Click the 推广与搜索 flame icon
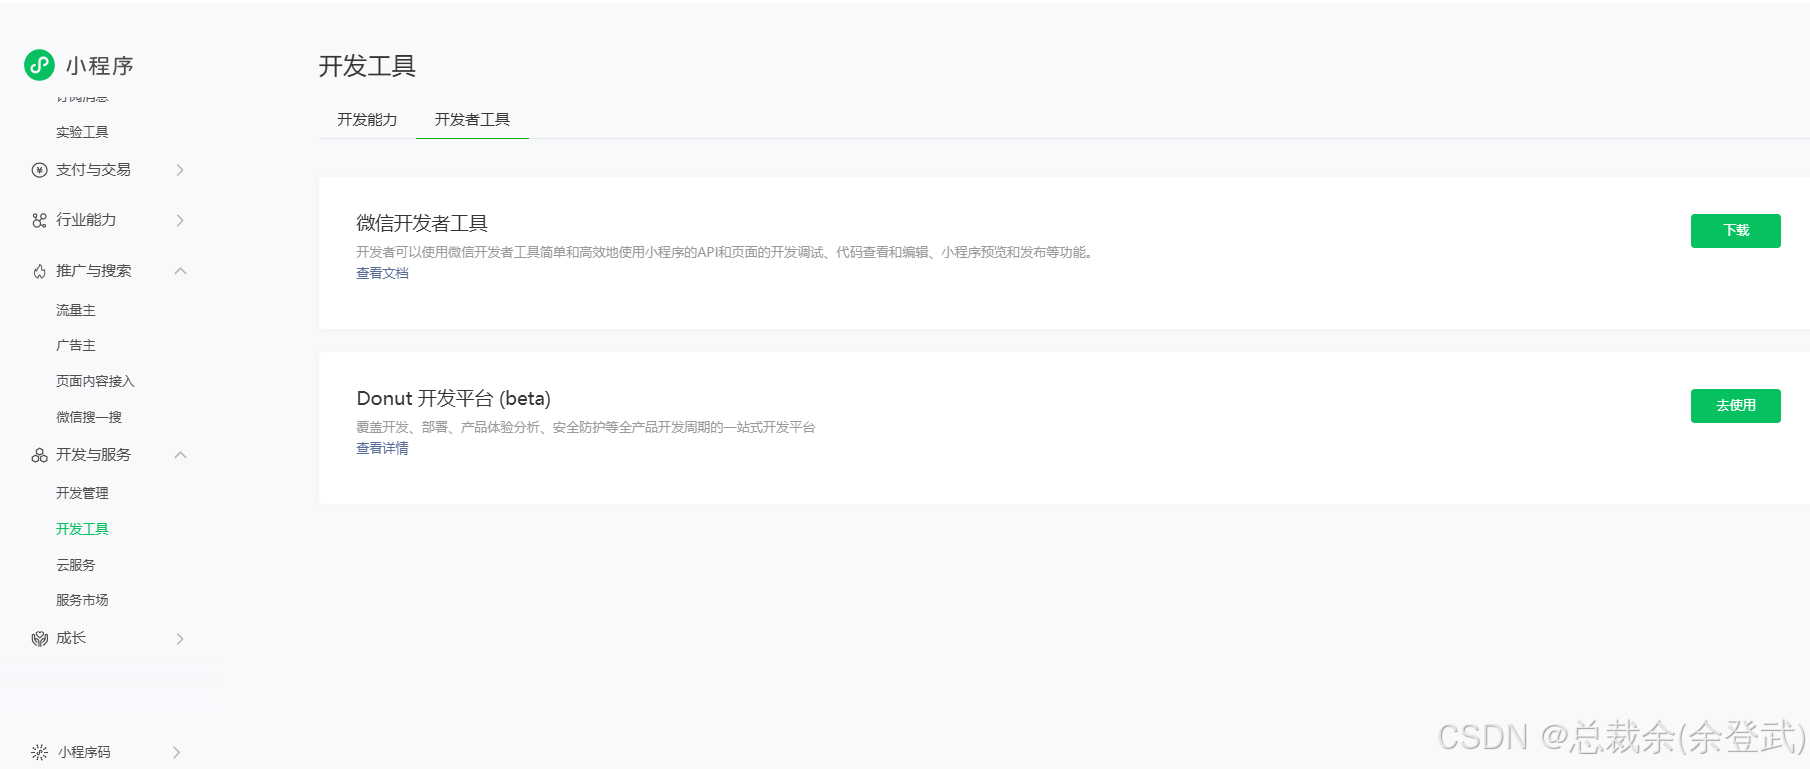The height and width of the screenshot is (769, 1810). coord(40,271)
